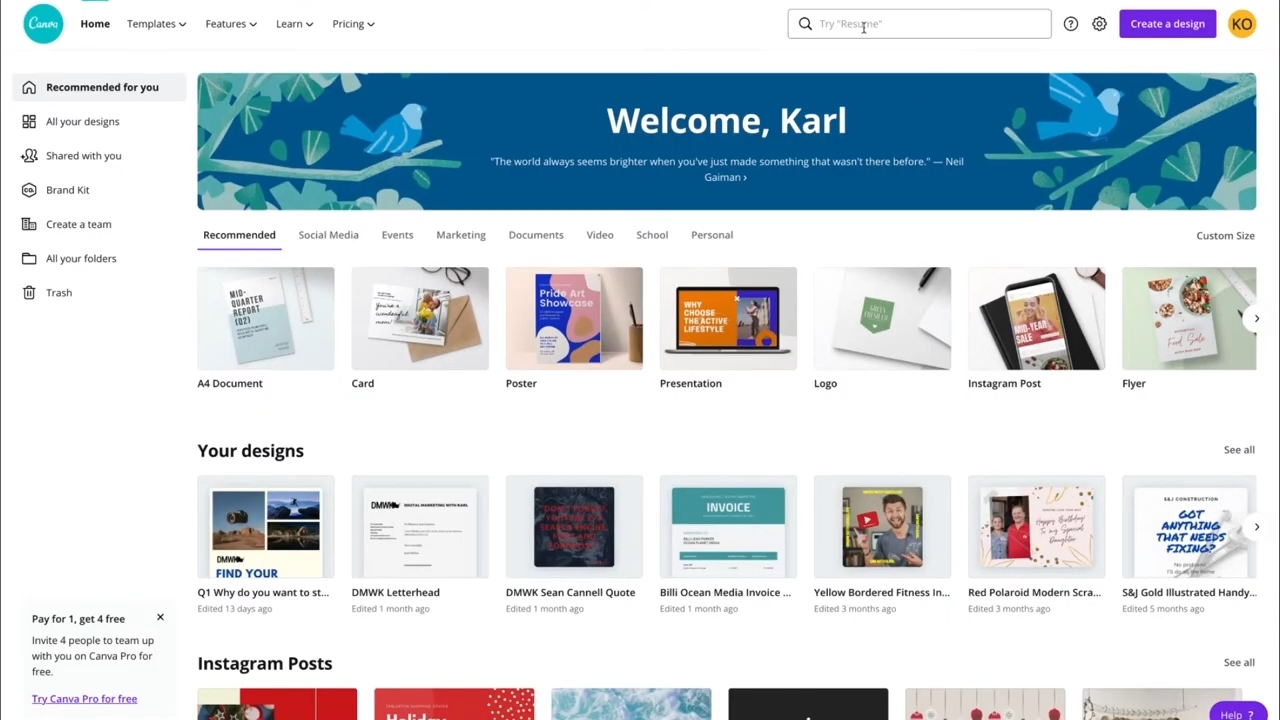Open the KO account avatar
Viewport: 1280px width, 720px height.
(x=1242, y=24)
